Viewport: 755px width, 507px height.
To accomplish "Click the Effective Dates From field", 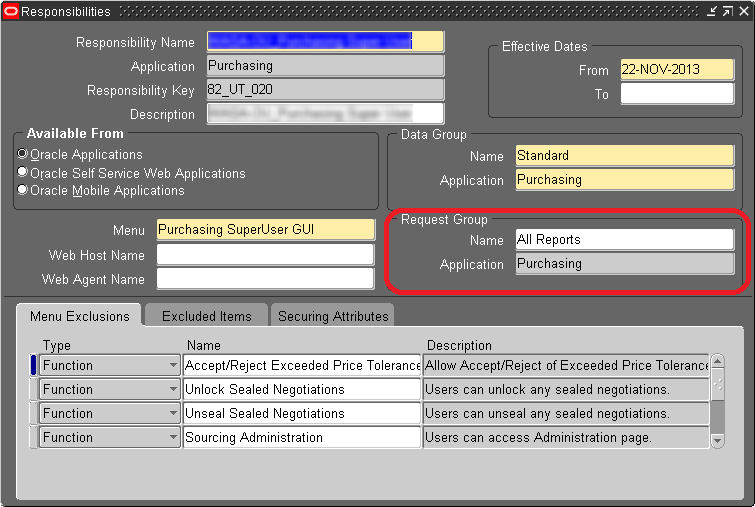I will click(x=677, y=69).
